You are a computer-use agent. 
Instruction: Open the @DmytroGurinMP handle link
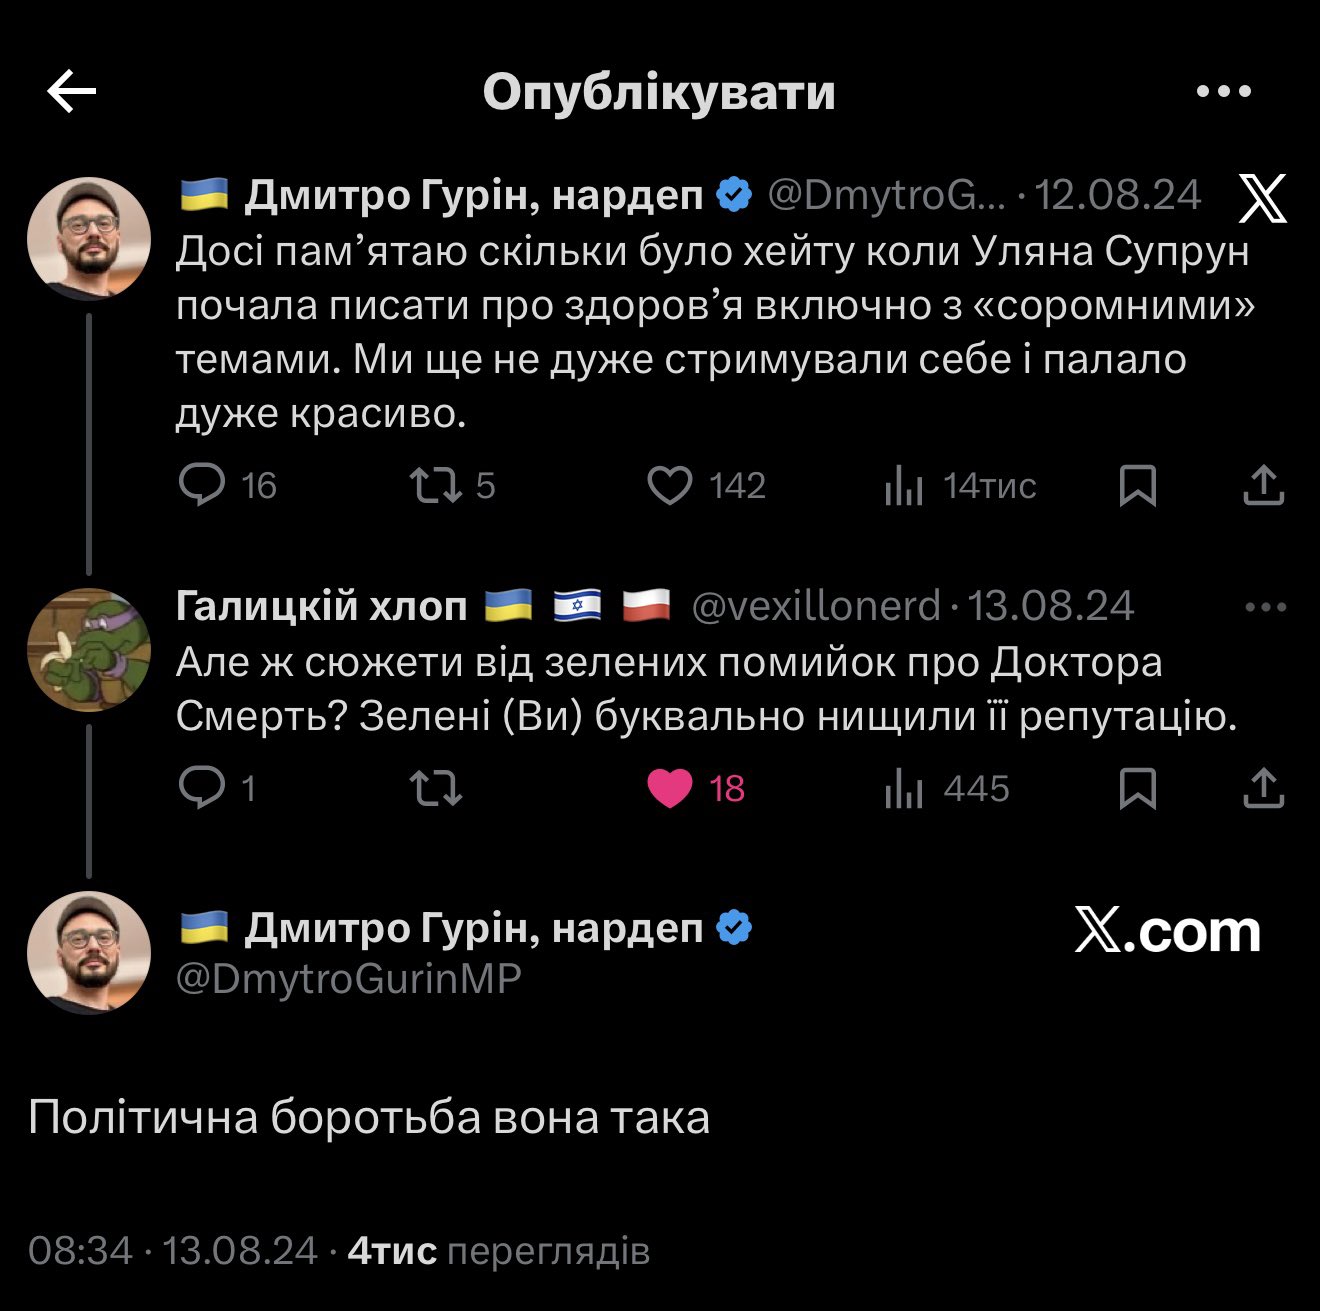(349, 978)
